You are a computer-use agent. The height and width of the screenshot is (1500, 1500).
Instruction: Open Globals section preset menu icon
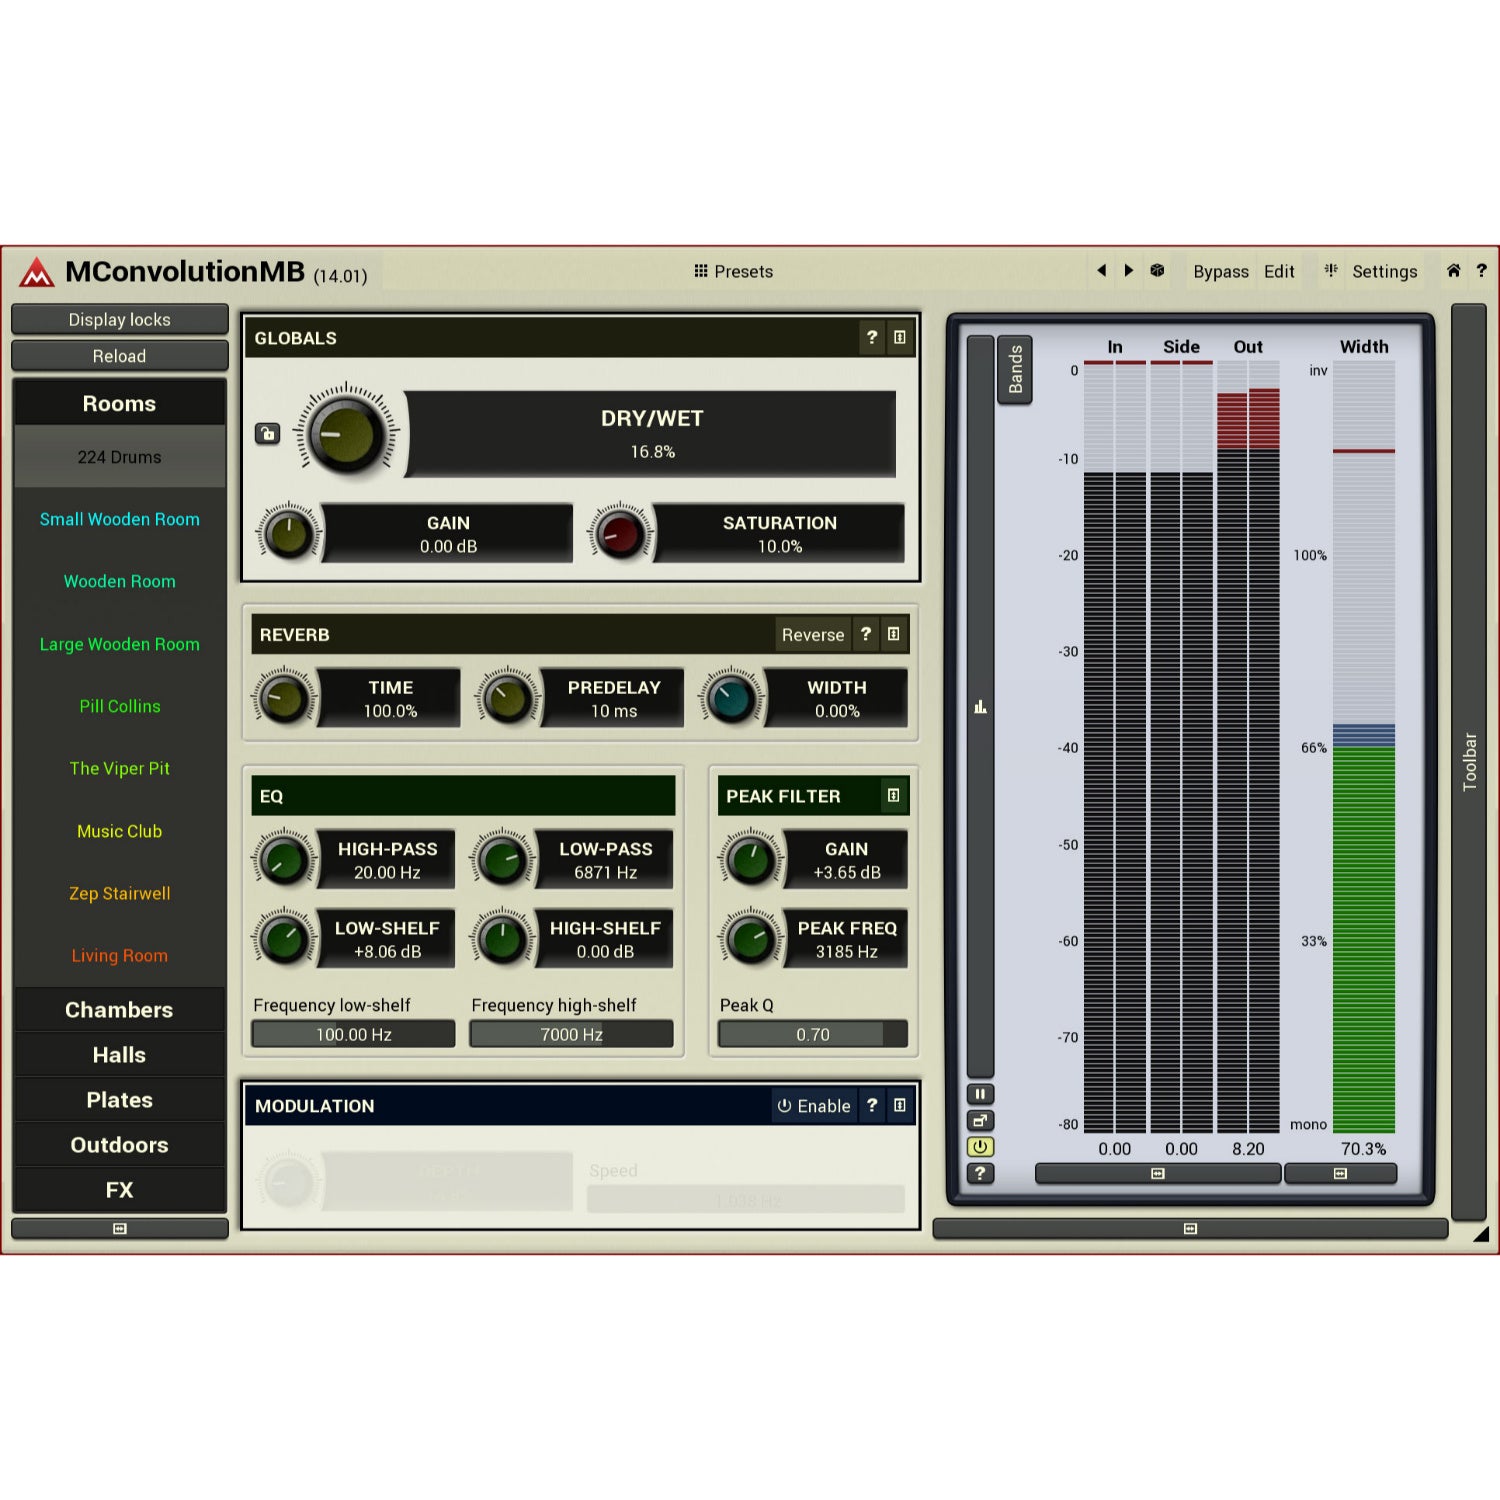[900, 338]
